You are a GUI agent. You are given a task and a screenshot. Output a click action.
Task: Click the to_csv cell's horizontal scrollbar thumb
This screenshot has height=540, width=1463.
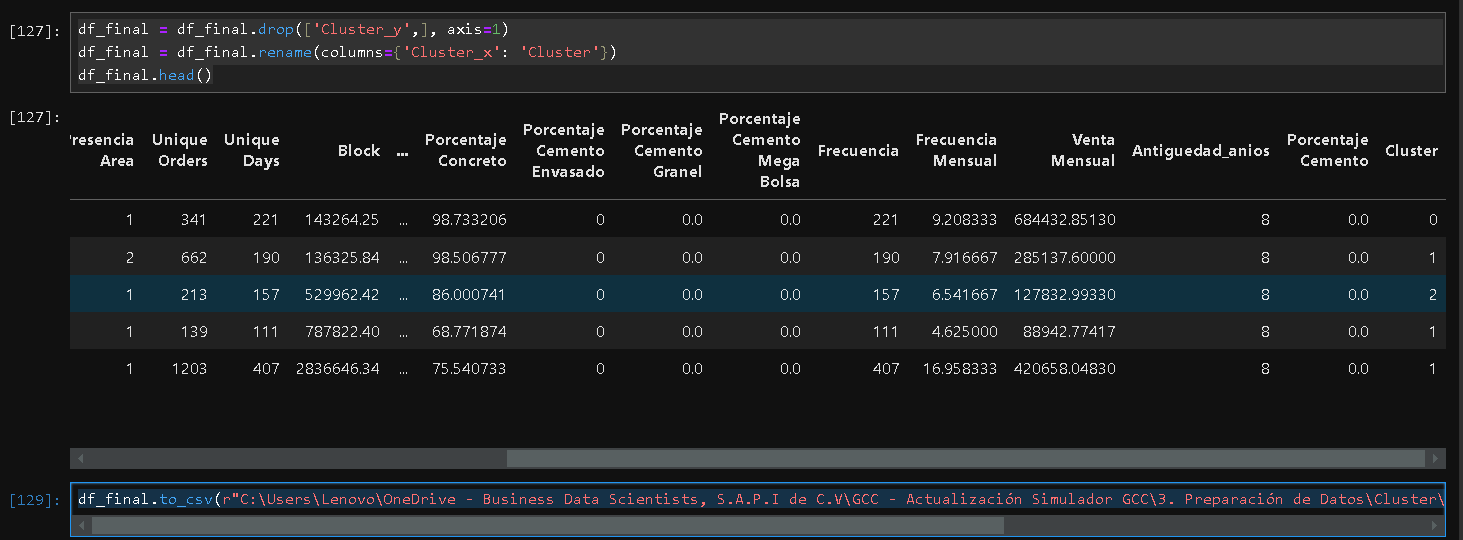pyautogui.click(x=547, y=525)
